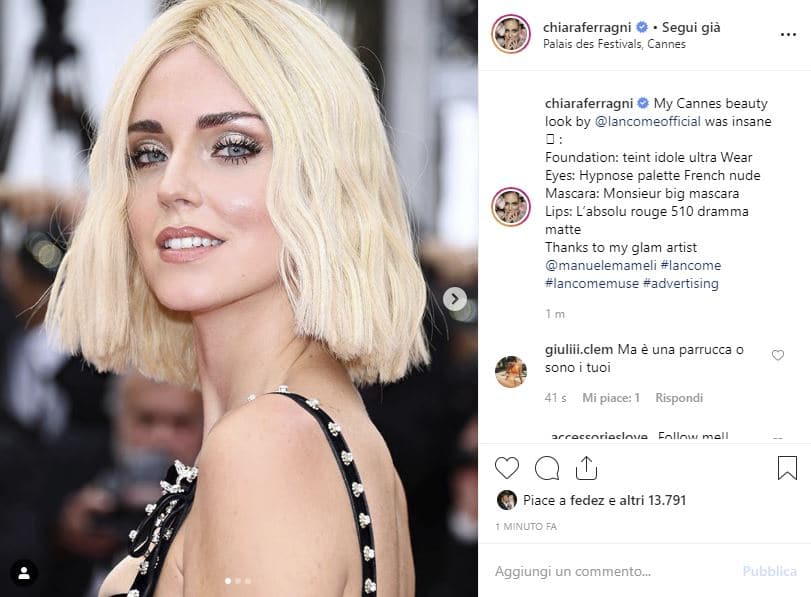The height and width of the screenshot is (597, 811).
Task: Show tagged people on the photo
Action: (24, 573)
